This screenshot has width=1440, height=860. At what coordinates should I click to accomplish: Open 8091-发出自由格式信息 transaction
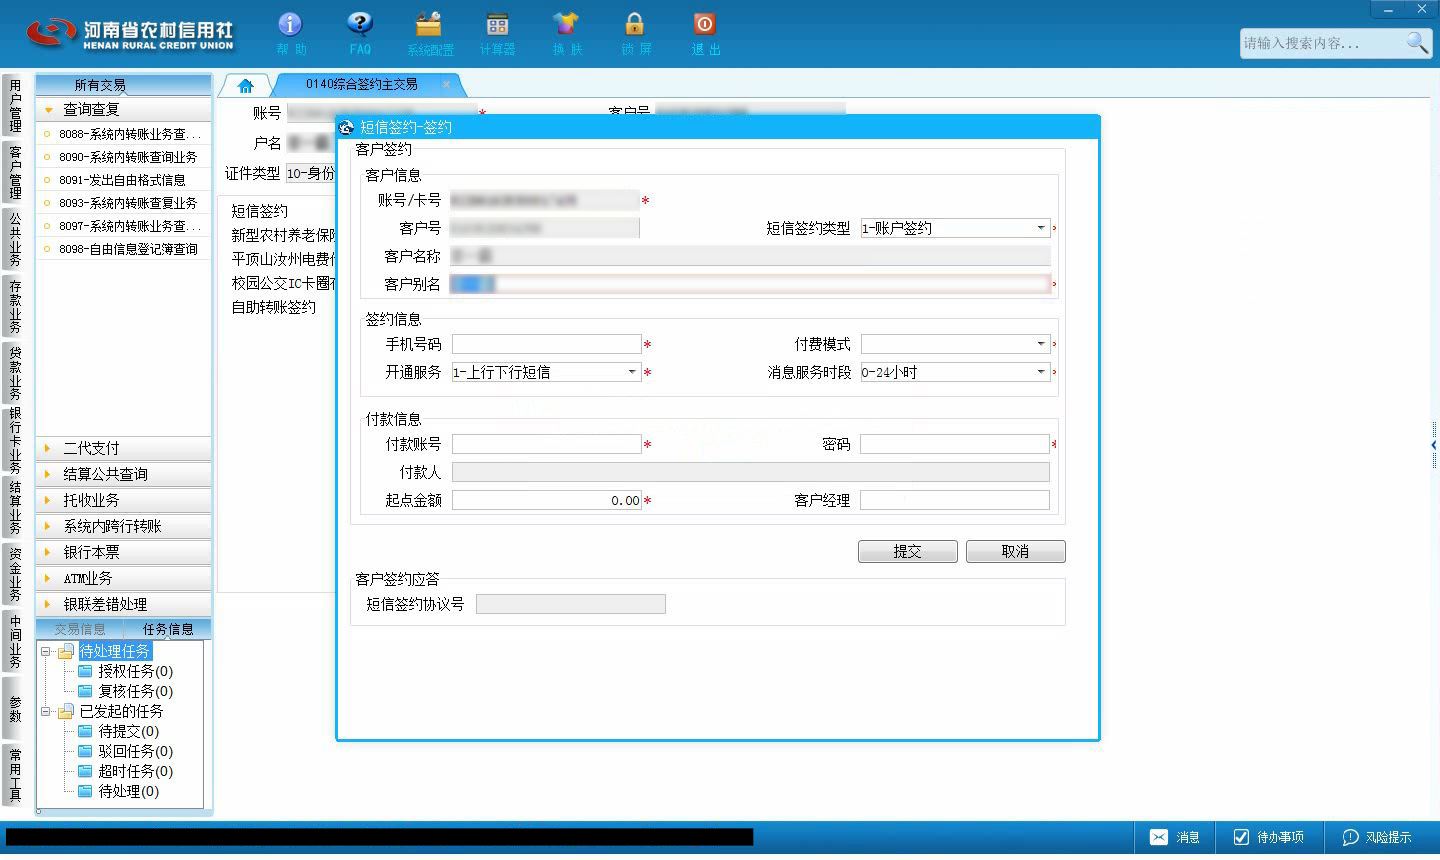[124, 180]
